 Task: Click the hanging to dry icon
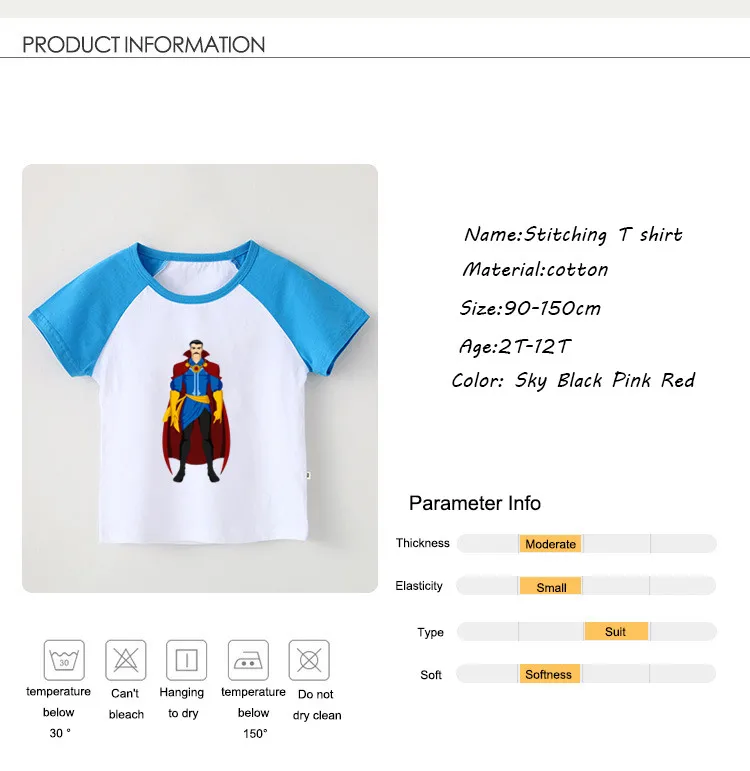tap(186, 660)
